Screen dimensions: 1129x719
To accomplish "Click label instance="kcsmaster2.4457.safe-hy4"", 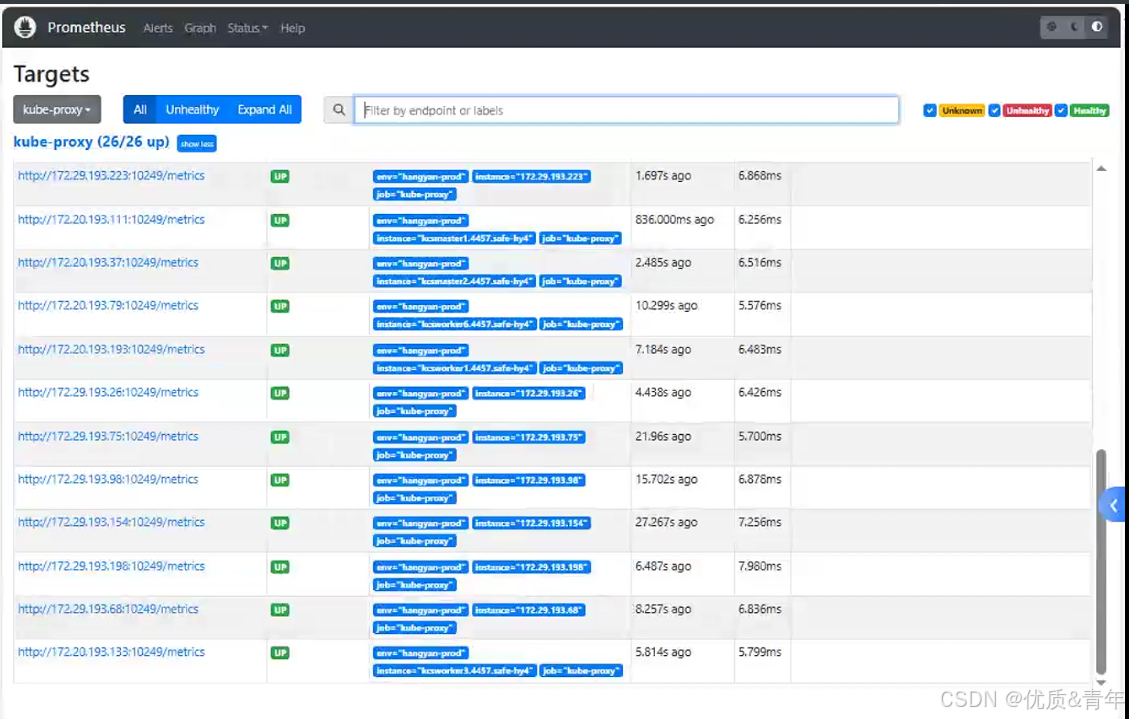I will [454, 281].
